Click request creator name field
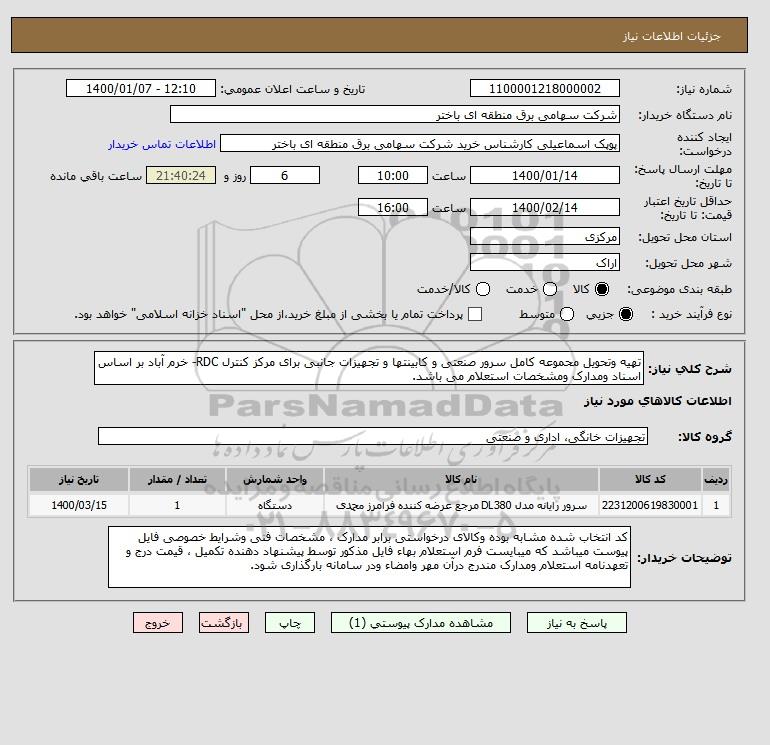The height and width of the screenshot is (745, 770). tap(420, 144)
